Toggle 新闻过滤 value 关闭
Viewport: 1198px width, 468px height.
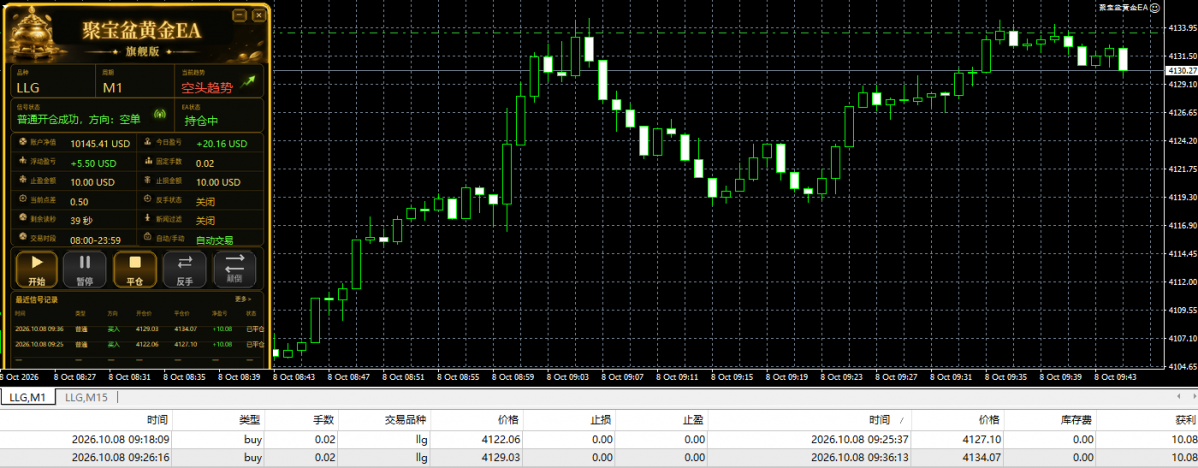(206, 221)
